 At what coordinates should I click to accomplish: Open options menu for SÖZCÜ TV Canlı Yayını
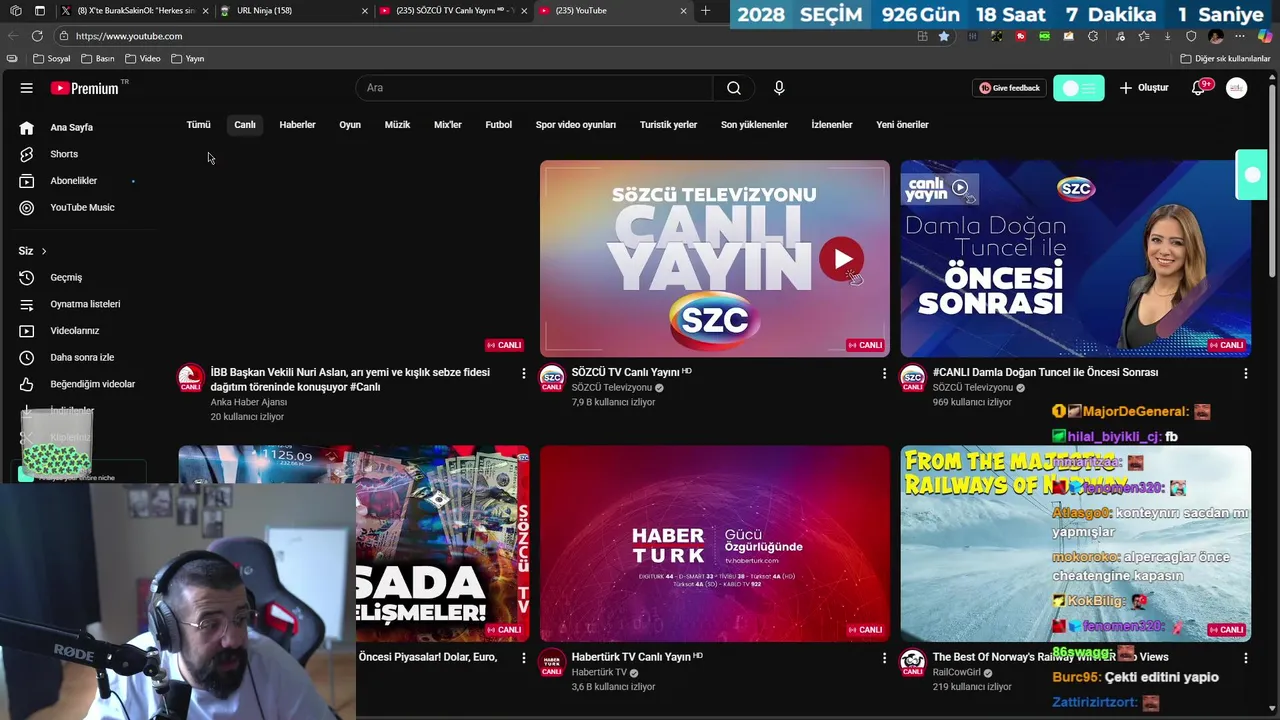coord(884,373)
